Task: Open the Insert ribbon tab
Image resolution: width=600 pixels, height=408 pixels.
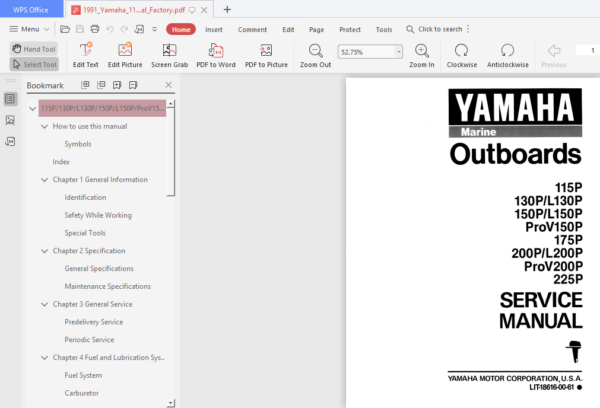Action: 214,29
